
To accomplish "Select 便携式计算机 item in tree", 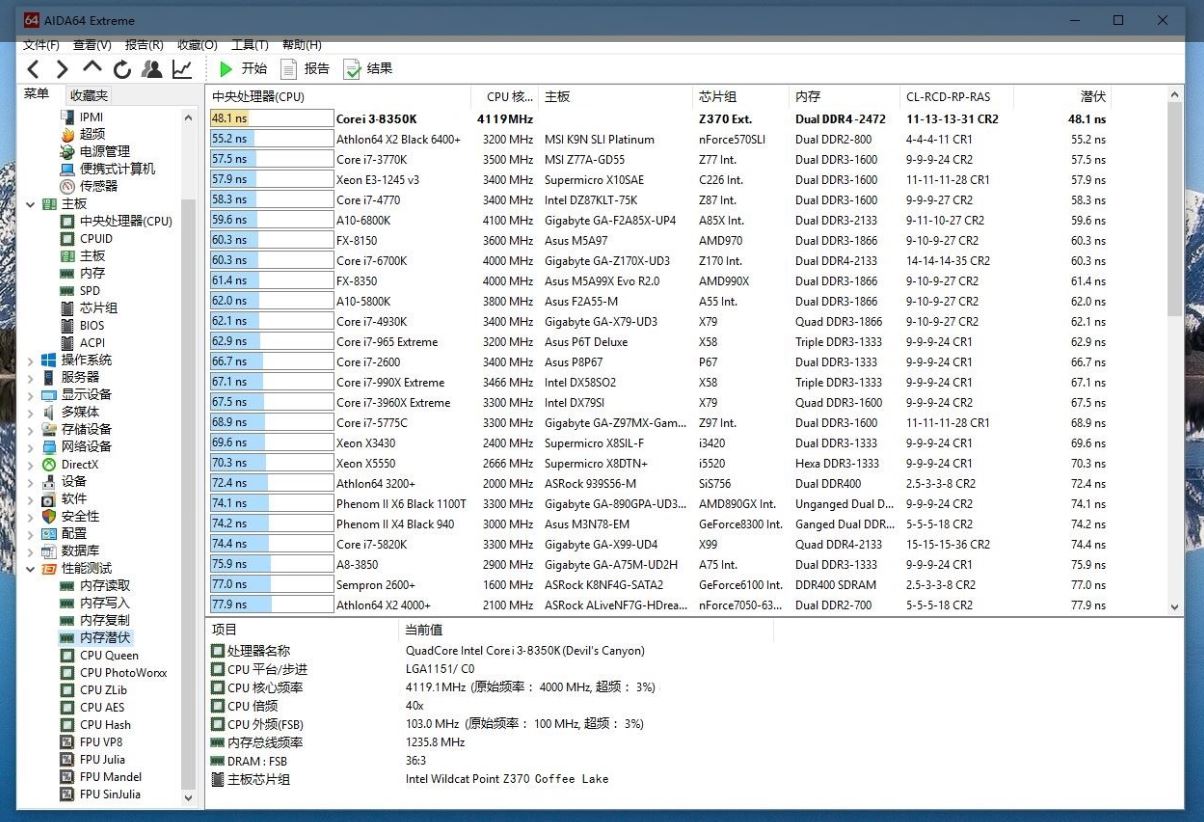I will 118,169.
